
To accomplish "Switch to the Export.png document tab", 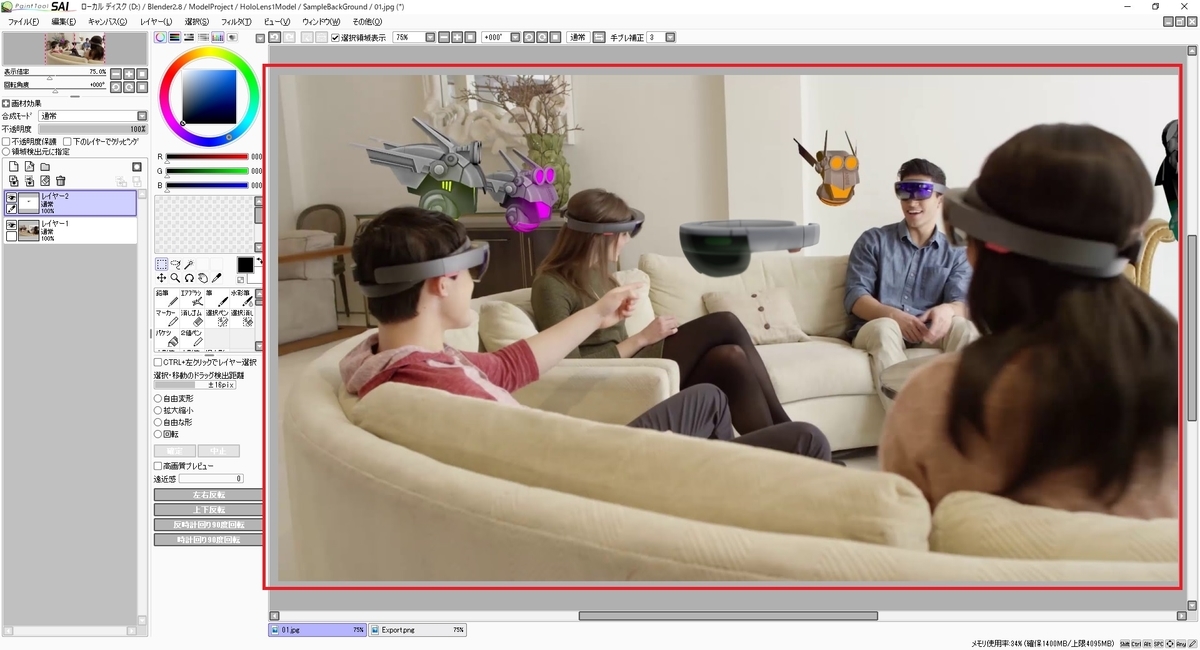I will (418, 630).
